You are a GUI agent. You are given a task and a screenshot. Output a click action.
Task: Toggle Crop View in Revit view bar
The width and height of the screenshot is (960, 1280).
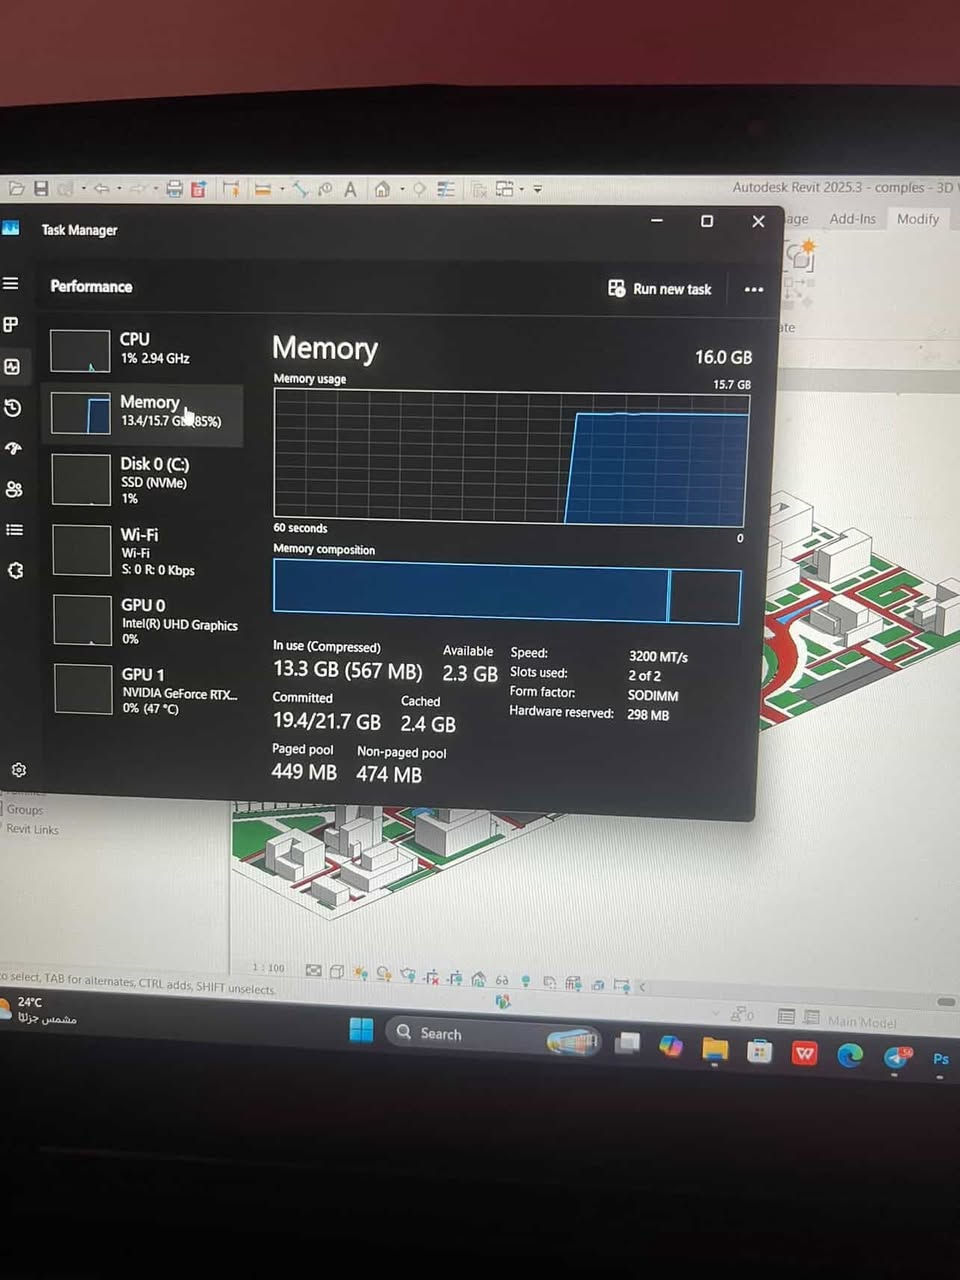[432, 976]
